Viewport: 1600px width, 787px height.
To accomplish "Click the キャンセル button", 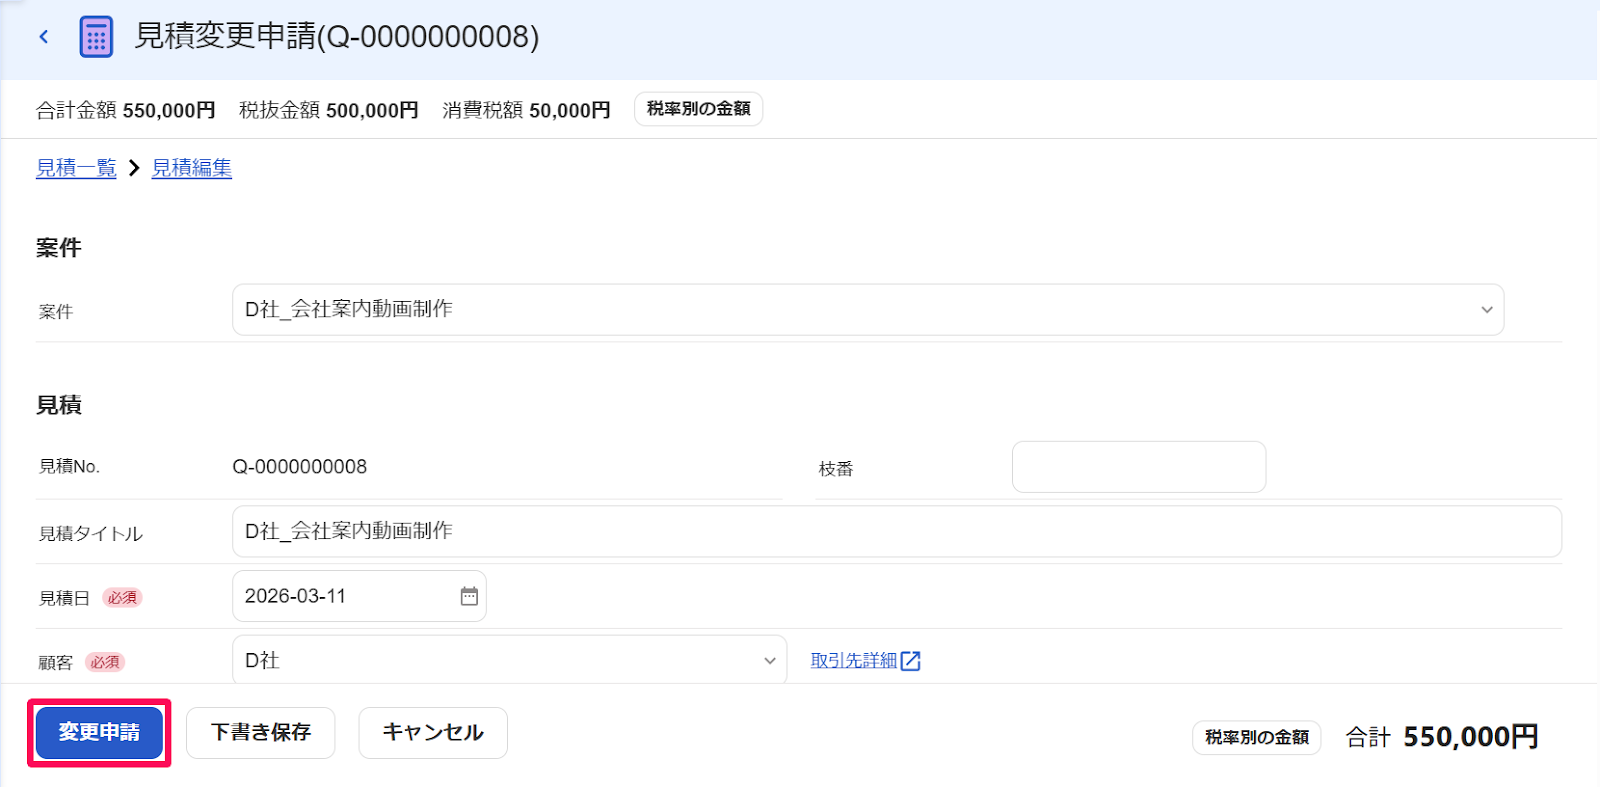I will pyautogui.click(x=433, y=732).
